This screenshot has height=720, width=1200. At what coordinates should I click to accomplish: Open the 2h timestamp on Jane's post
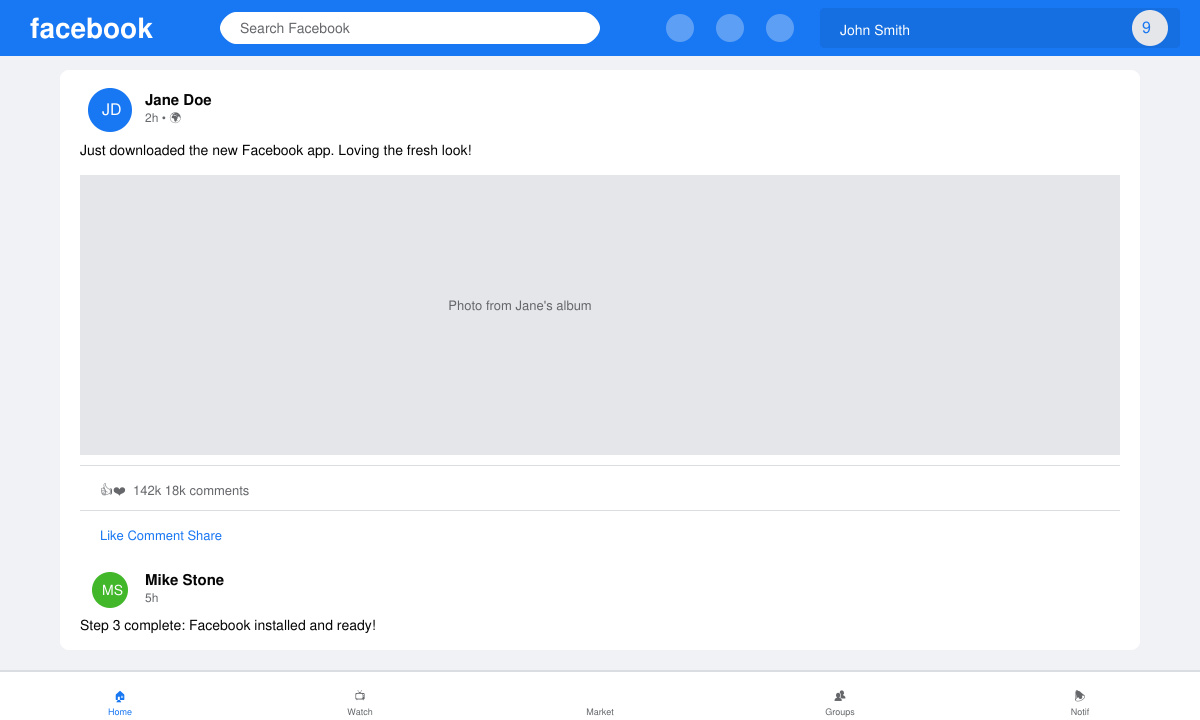tap(151, 118)
